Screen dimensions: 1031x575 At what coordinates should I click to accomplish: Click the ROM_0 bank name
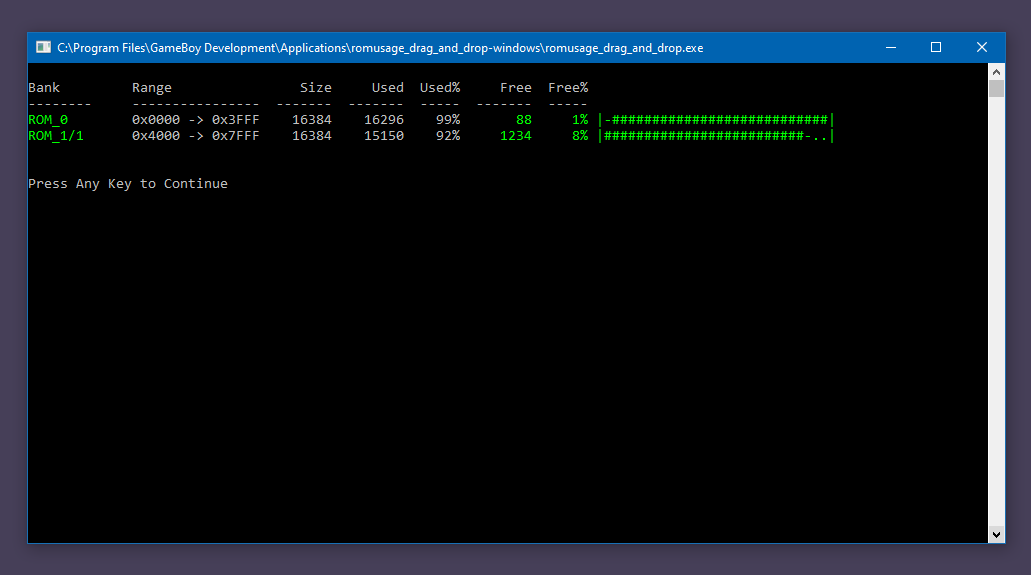click(48, 120)
